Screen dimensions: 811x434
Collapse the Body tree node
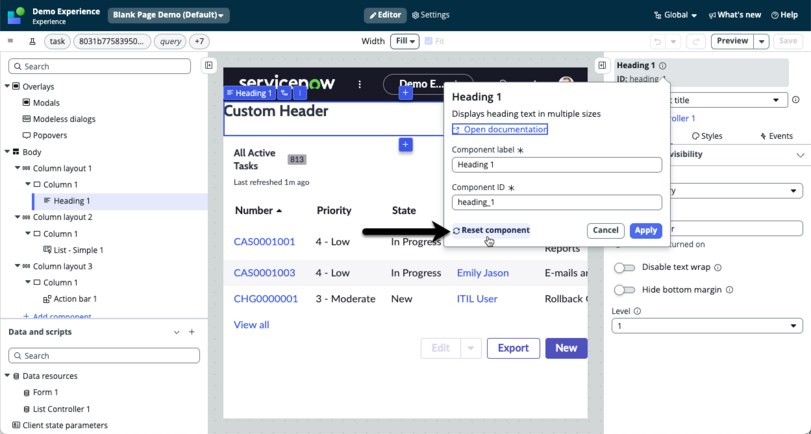(x=7, y=152)
